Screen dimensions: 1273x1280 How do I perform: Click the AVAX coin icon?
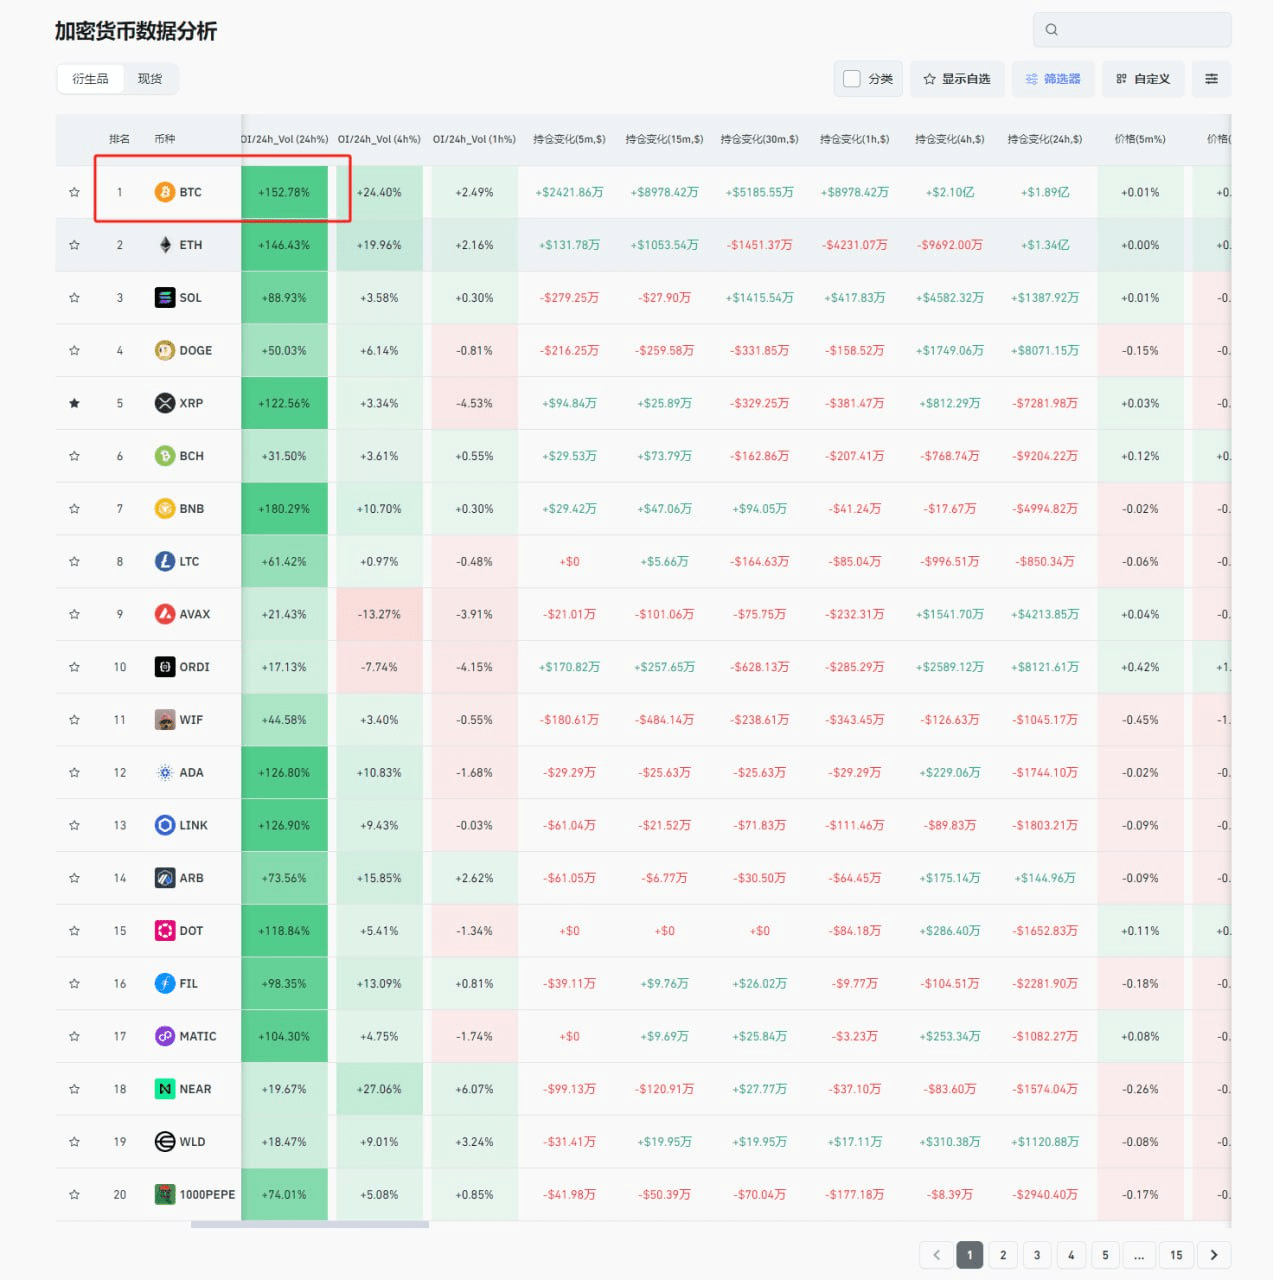tap(165, 614)
